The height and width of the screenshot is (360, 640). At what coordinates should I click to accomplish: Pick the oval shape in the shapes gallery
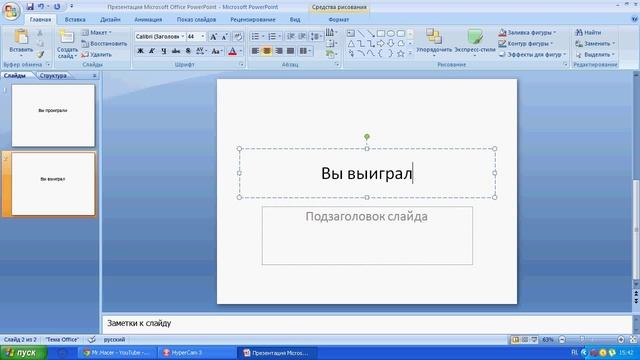[x=391, y=33]
